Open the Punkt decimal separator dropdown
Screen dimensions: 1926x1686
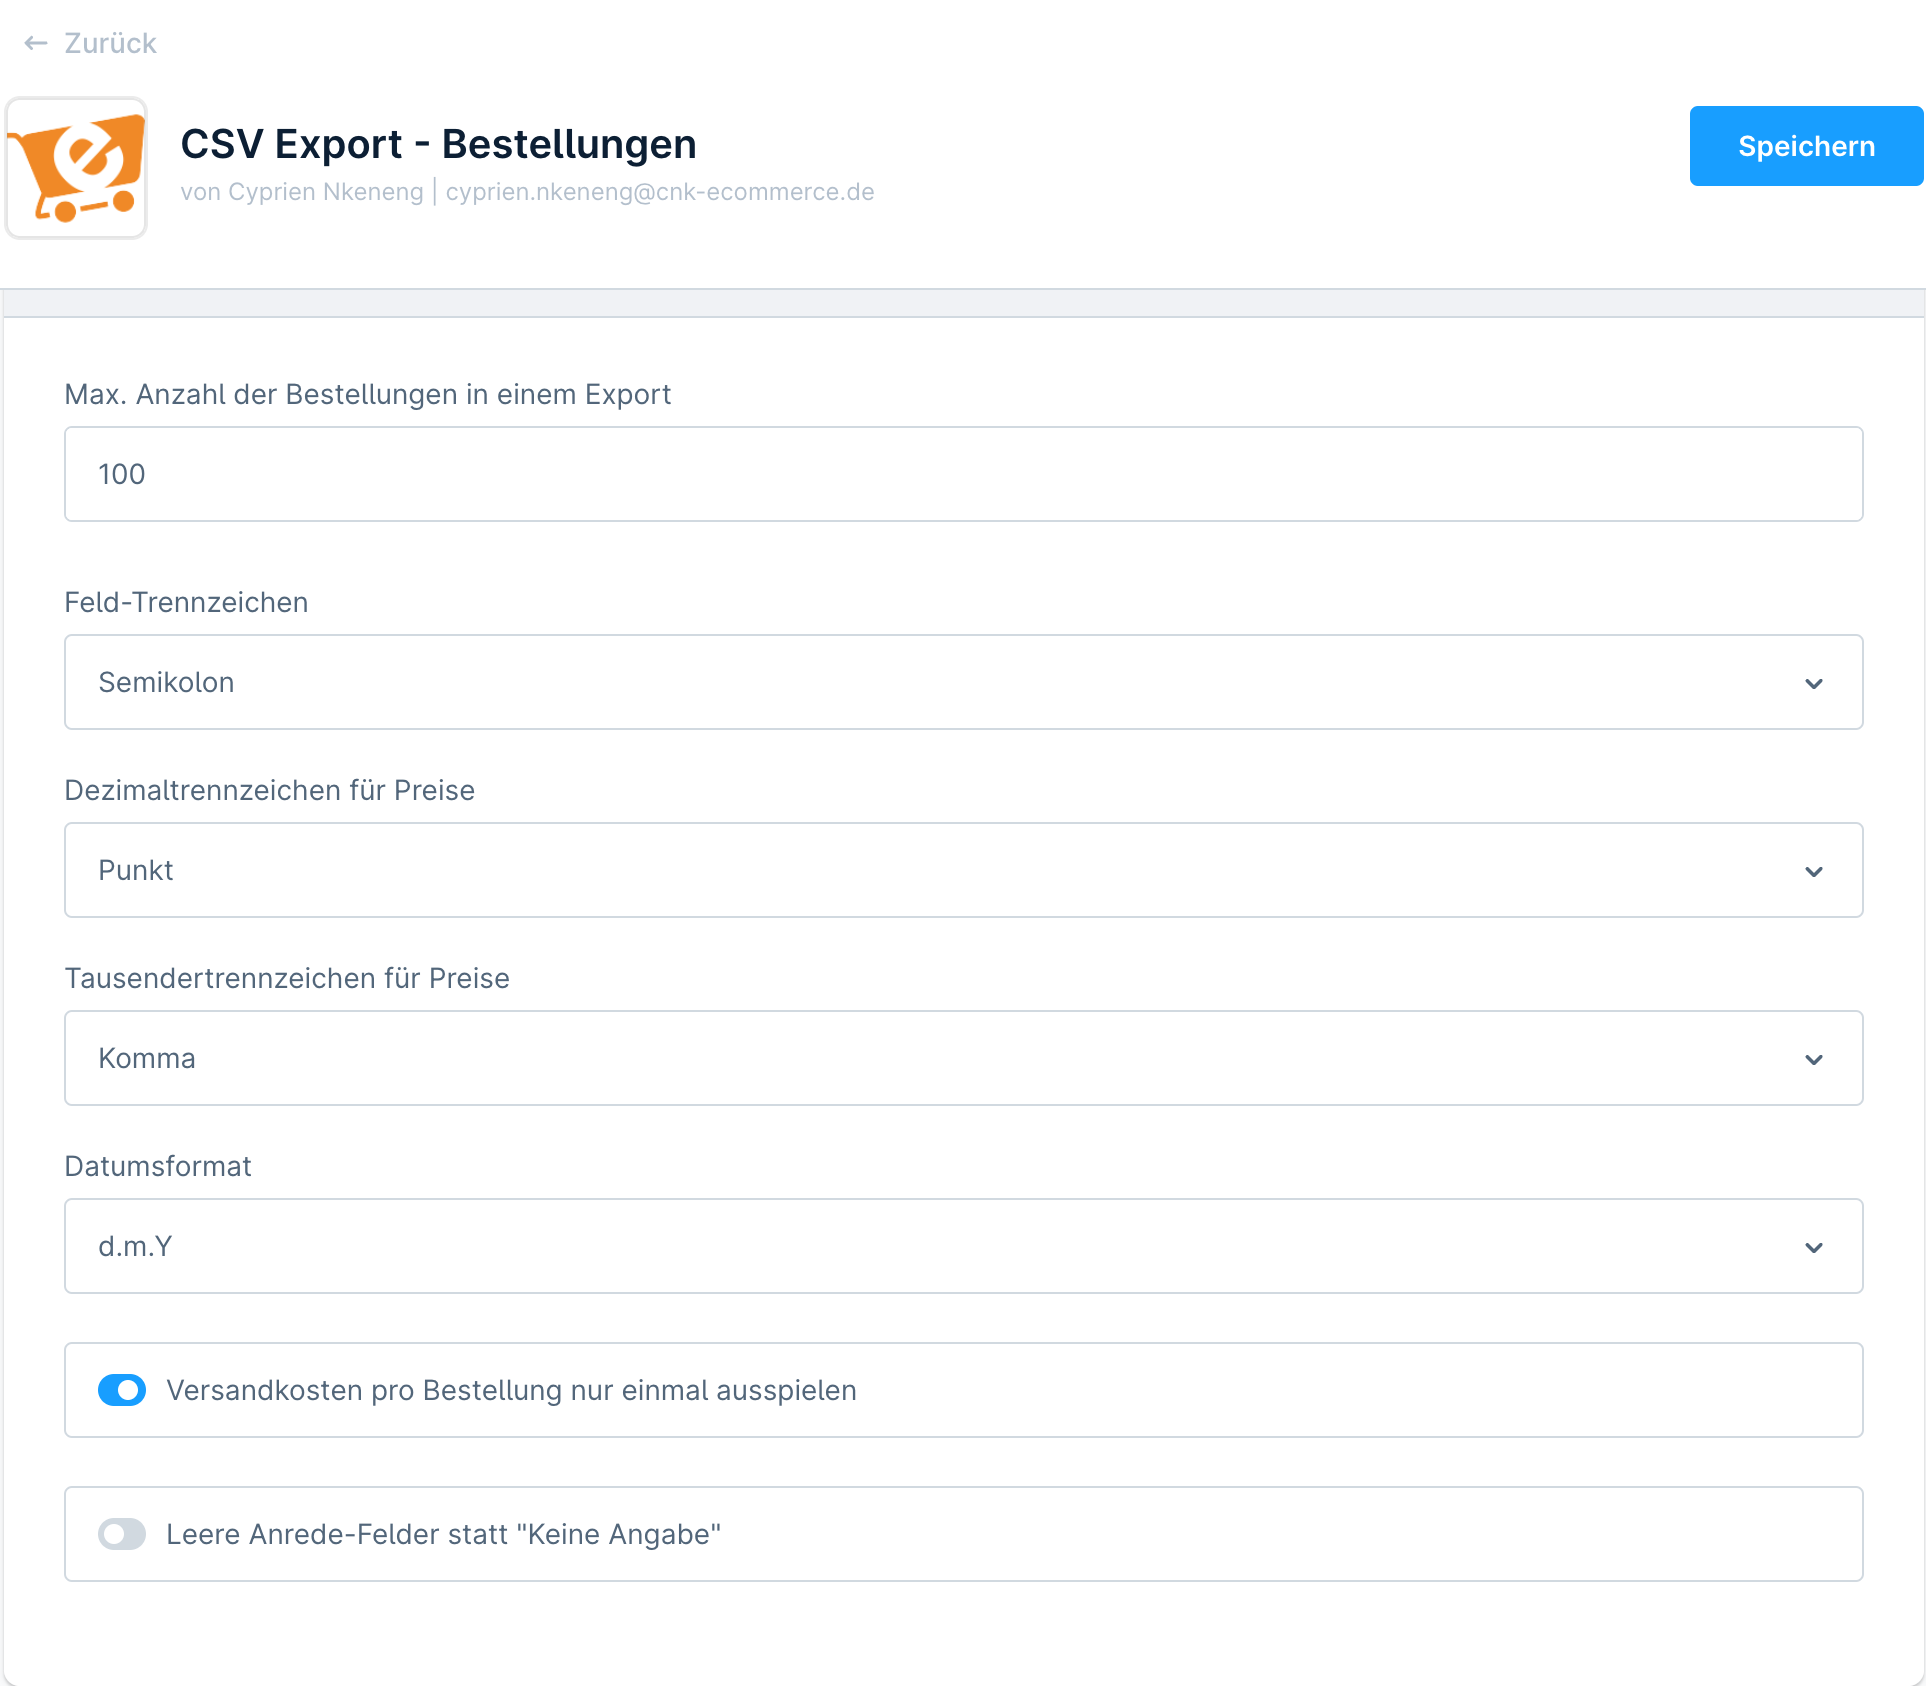point(964,870)
